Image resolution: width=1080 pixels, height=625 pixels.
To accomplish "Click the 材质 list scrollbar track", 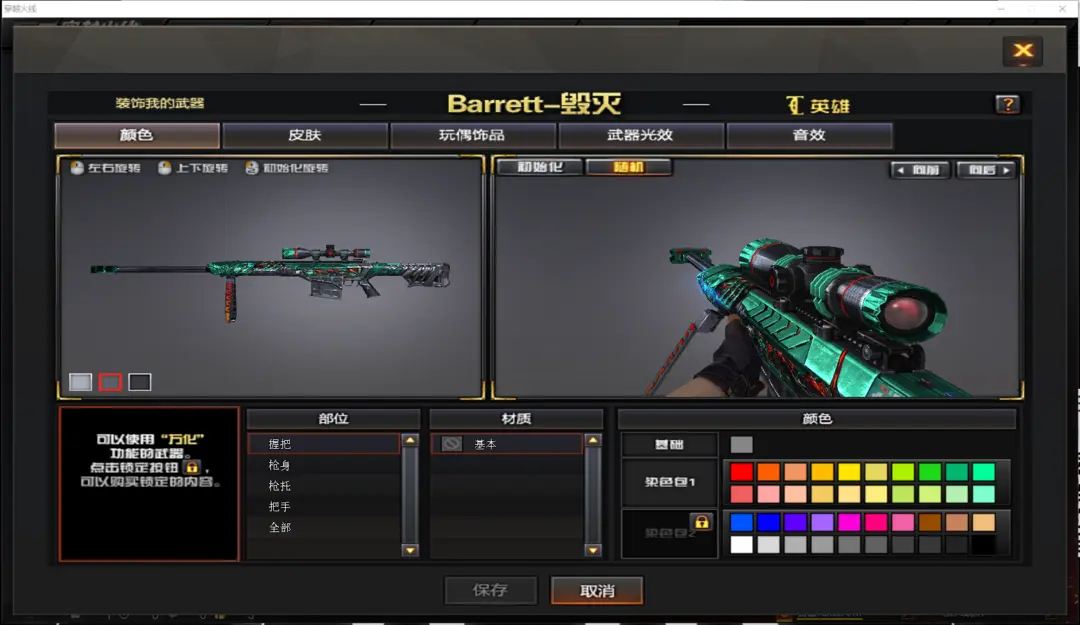I will [592, 495].
